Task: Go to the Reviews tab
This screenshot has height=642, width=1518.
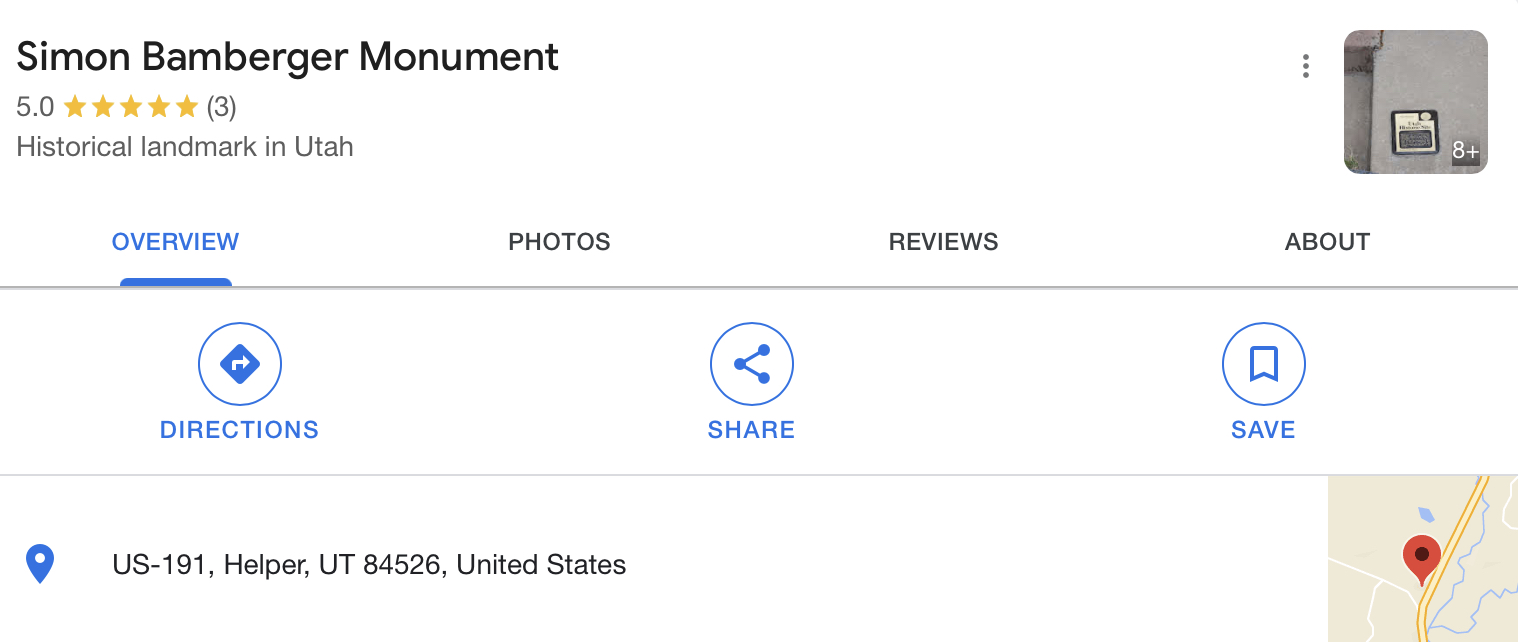Action: coord(943,242)
